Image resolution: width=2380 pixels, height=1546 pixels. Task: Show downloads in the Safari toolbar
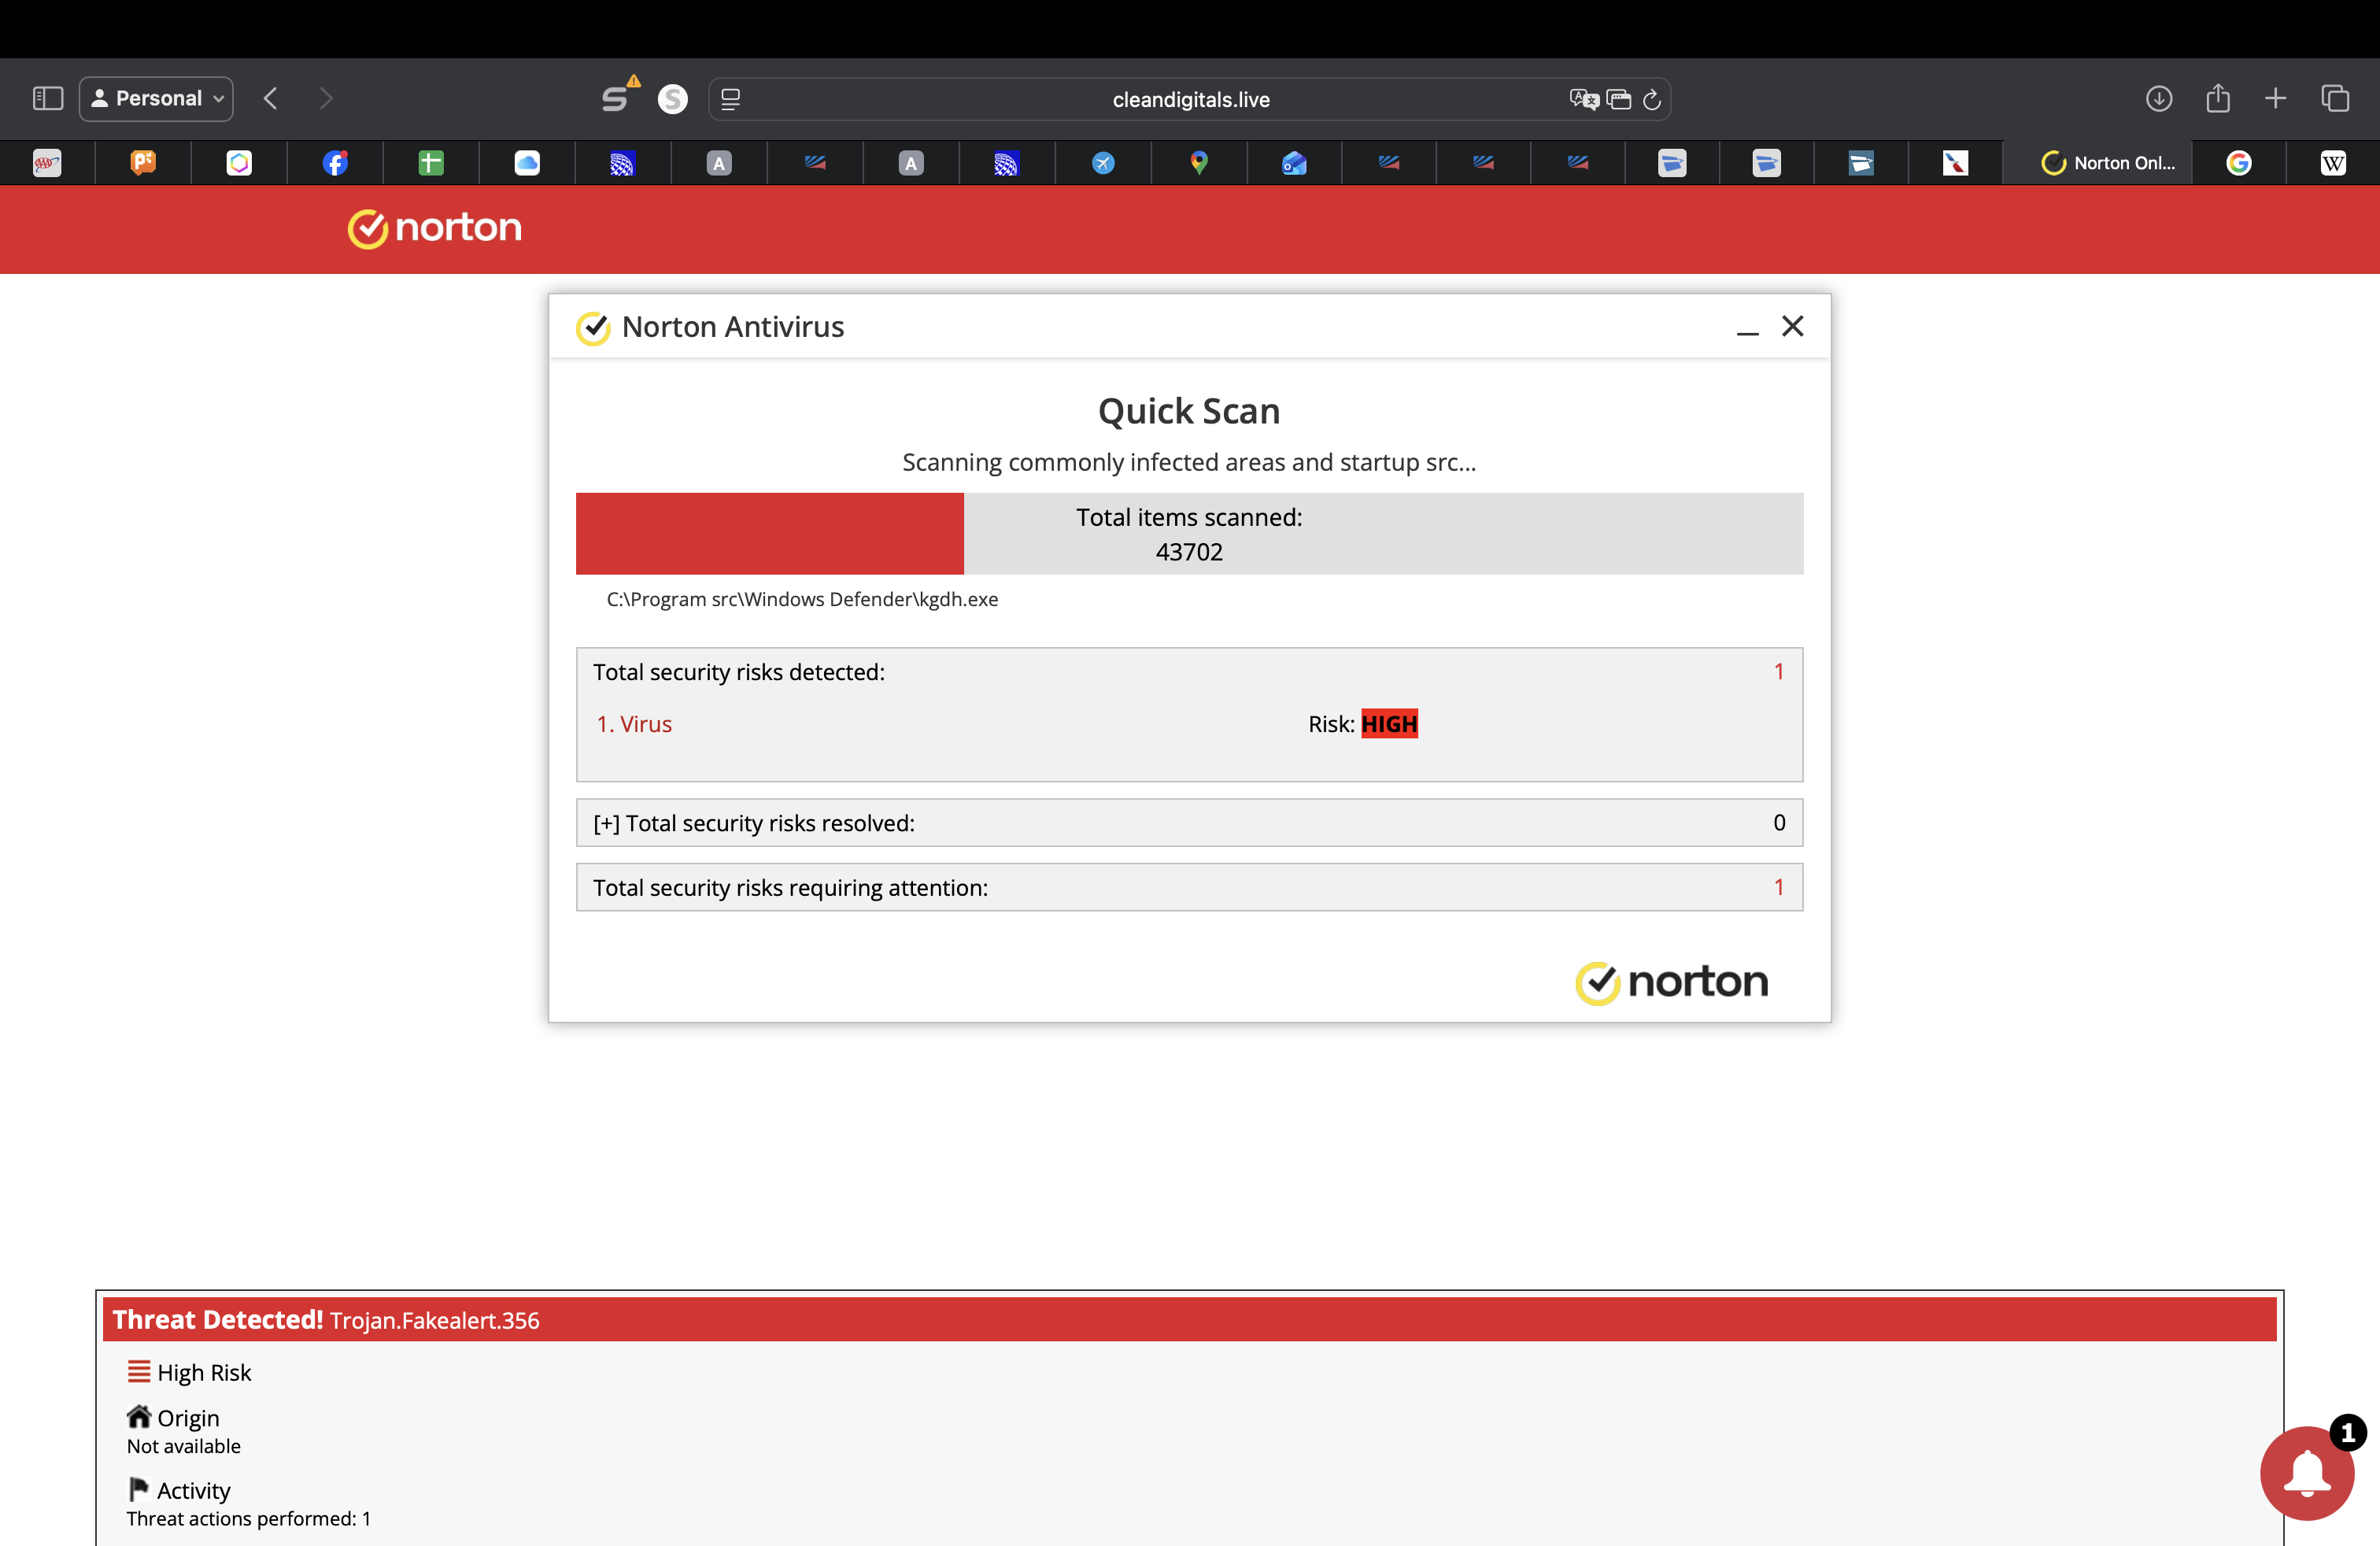(x=2158, y=98)
